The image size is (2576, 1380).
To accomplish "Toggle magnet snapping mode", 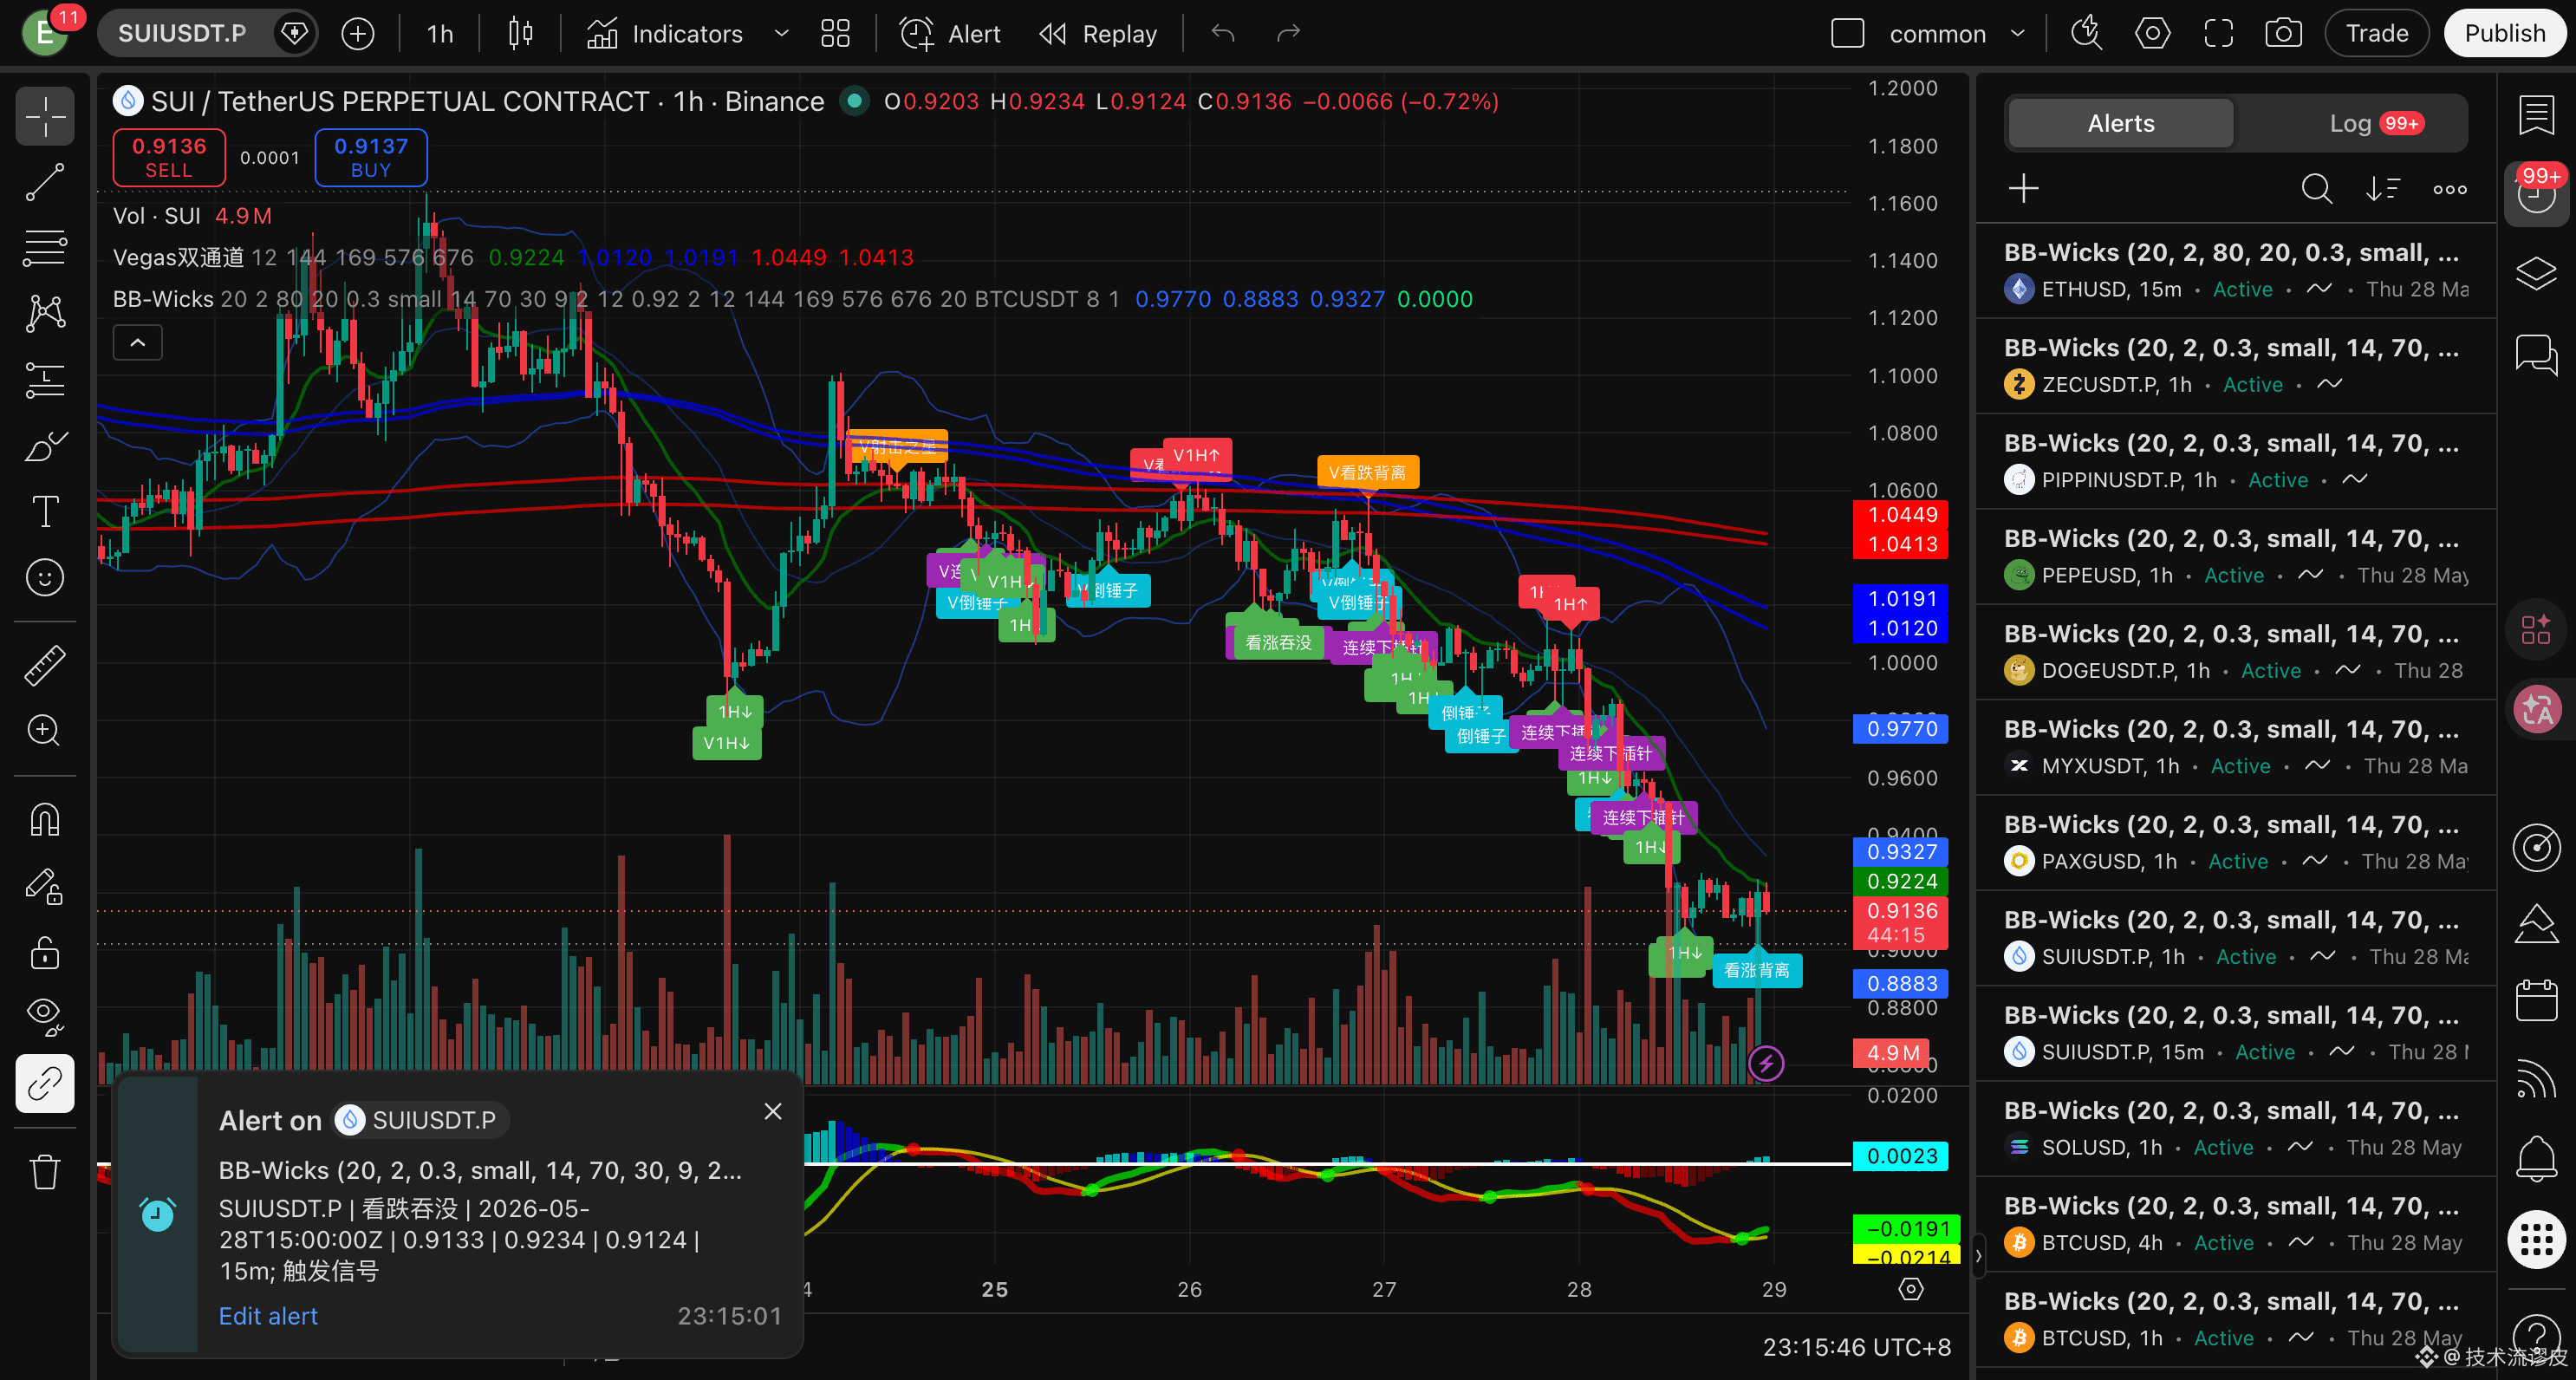I will pos(45,820).
